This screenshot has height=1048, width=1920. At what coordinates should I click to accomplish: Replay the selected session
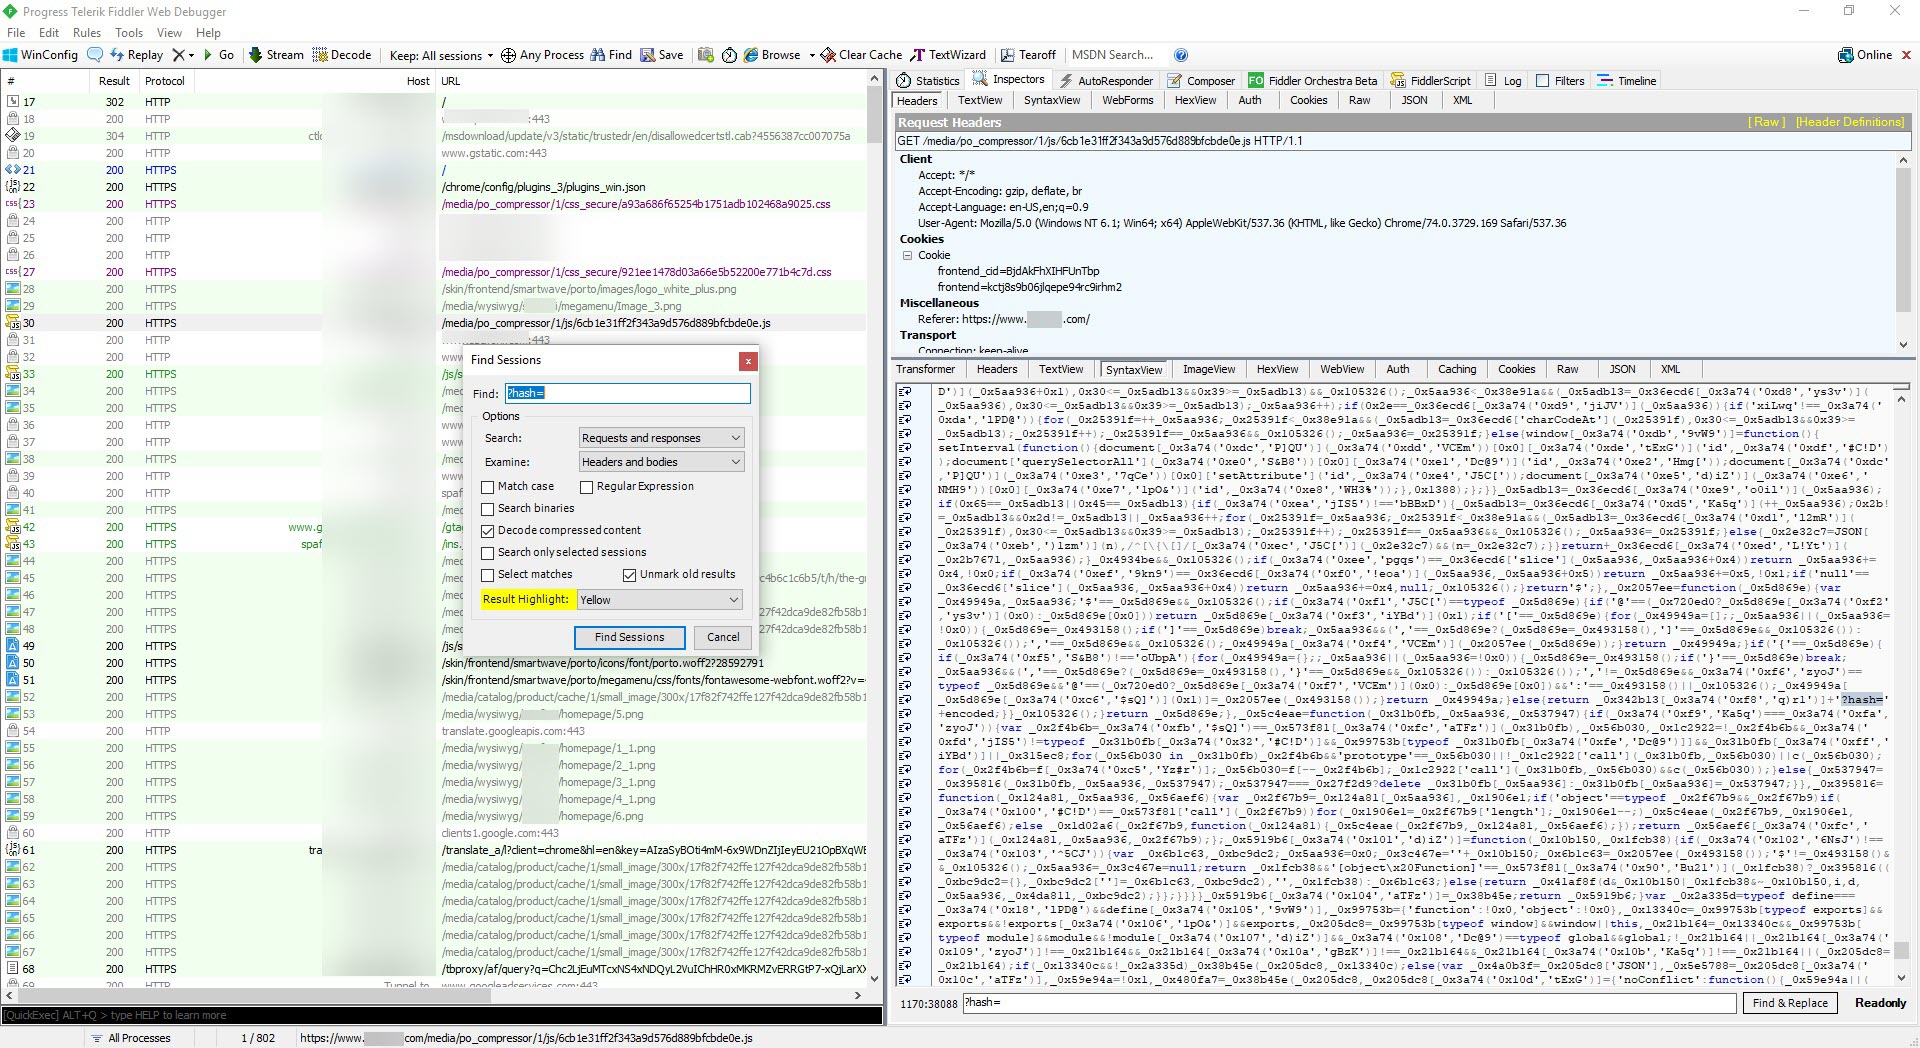pos(136,55)
